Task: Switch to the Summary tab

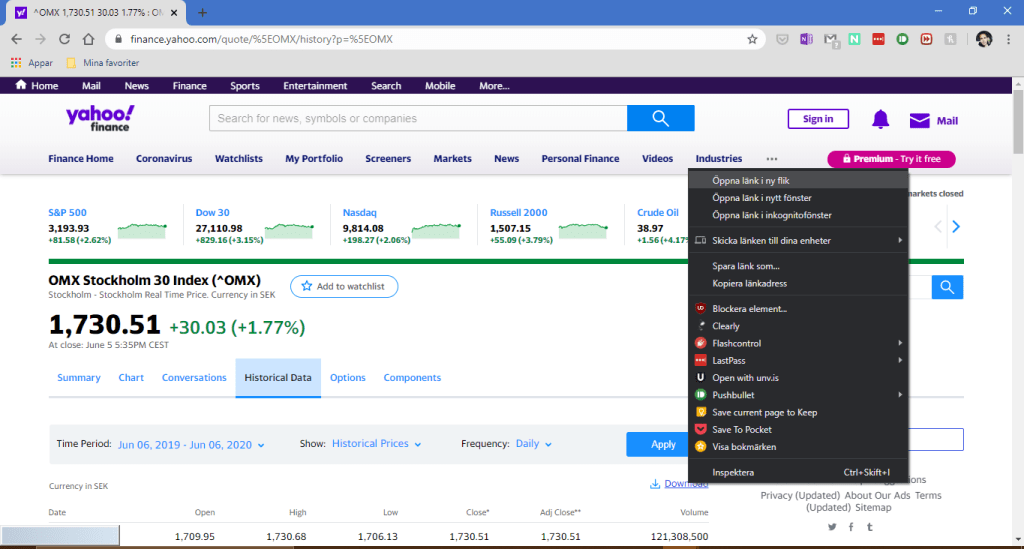Action: click(79, 378)
